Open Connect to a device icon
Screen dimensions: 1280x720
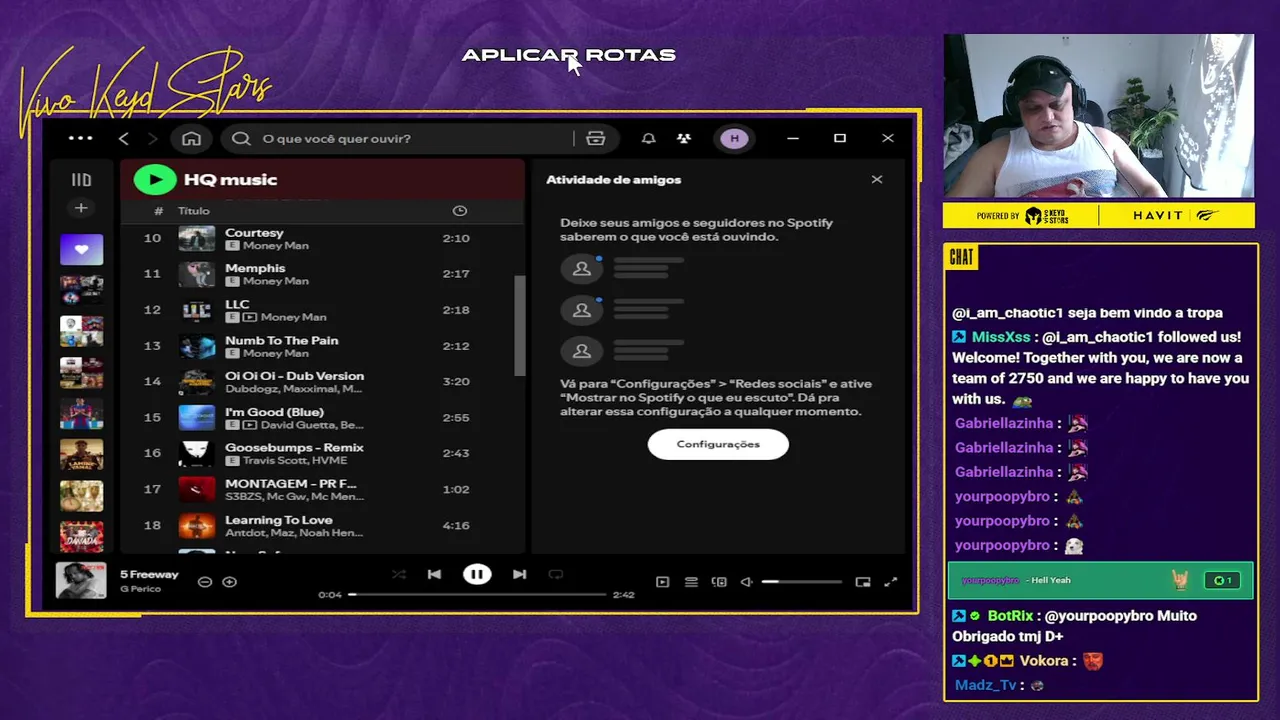(x=719, y=582)
